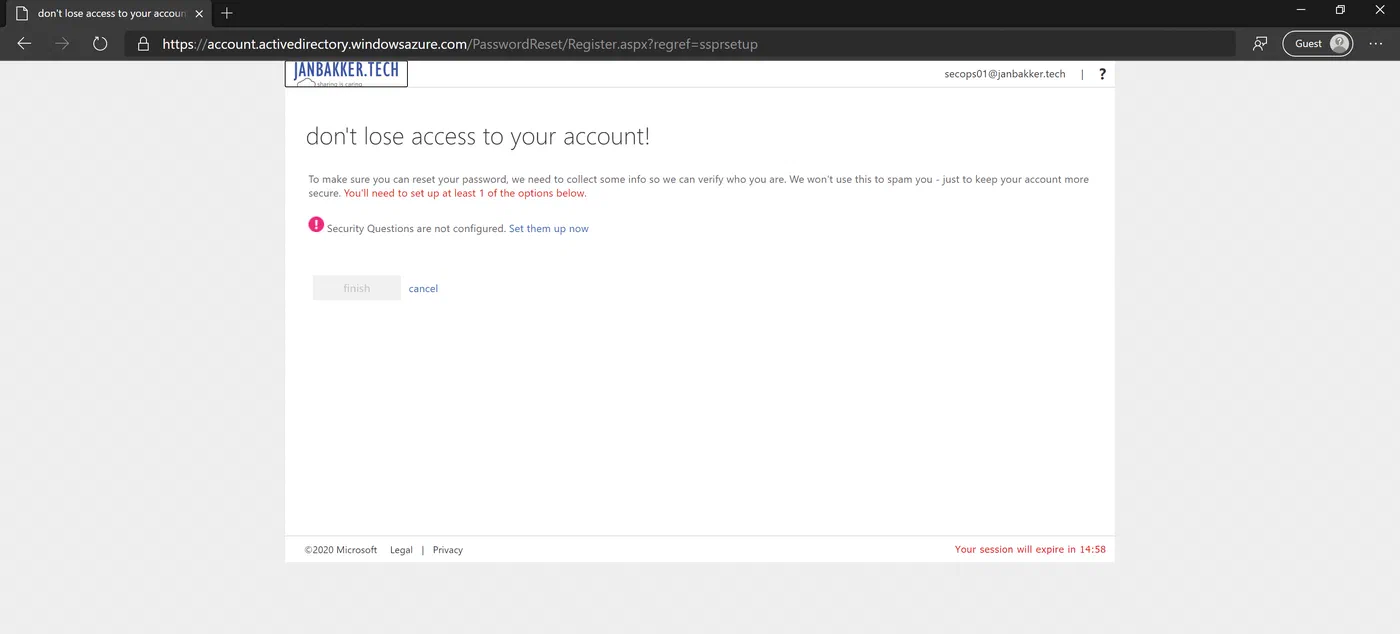Open a new browser tab
This screenshot has height=634, width=1400.
(227, 13)
